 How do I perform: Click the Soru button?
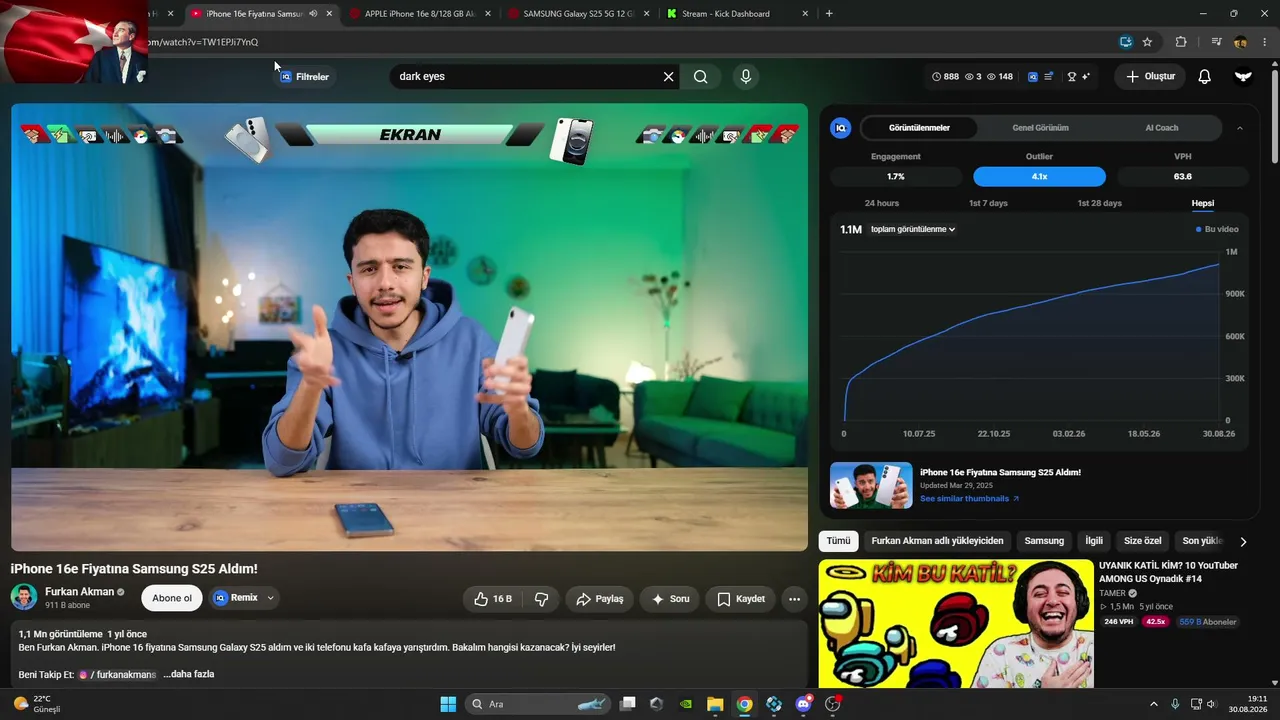tap(670, 599)
